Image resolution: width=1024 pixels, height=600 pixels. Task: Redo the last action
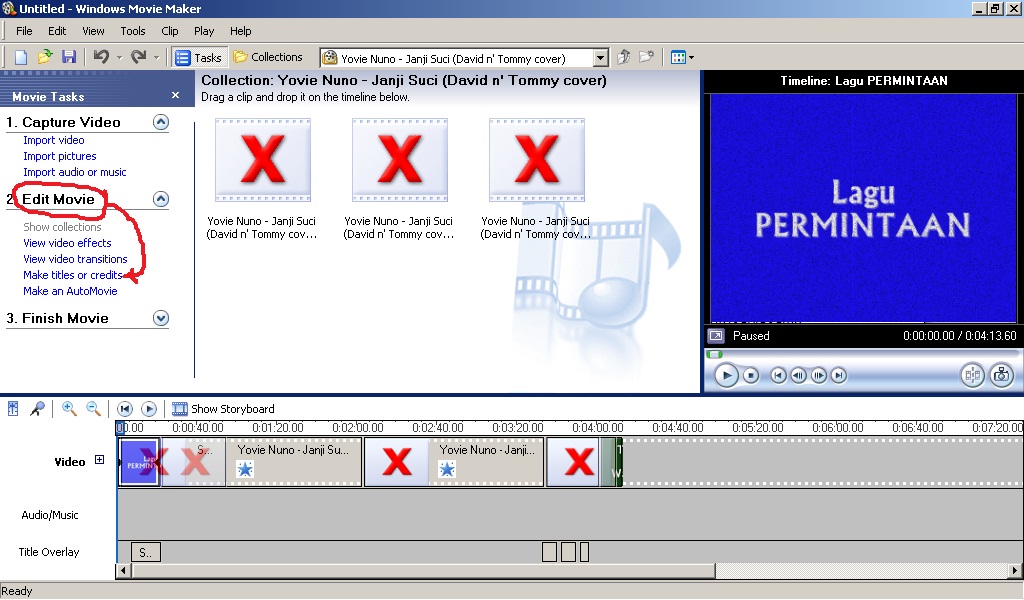(138, 57)
